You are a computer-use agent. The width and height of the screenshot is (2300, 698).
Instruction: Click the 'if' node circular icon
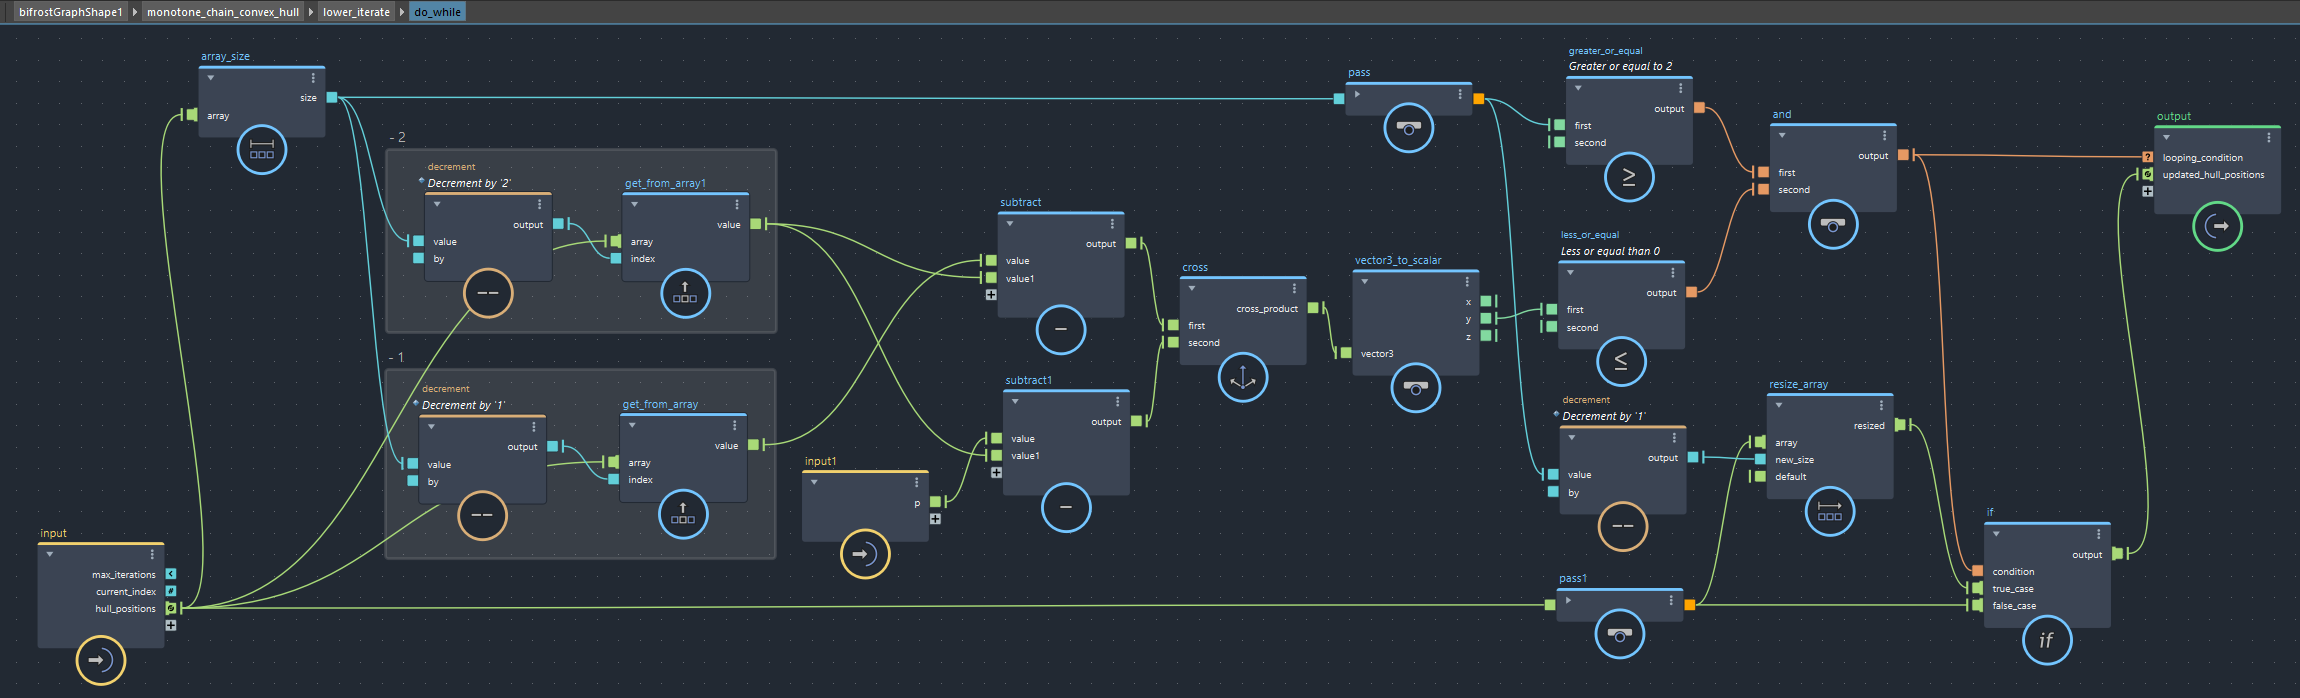coord(2046,640)
